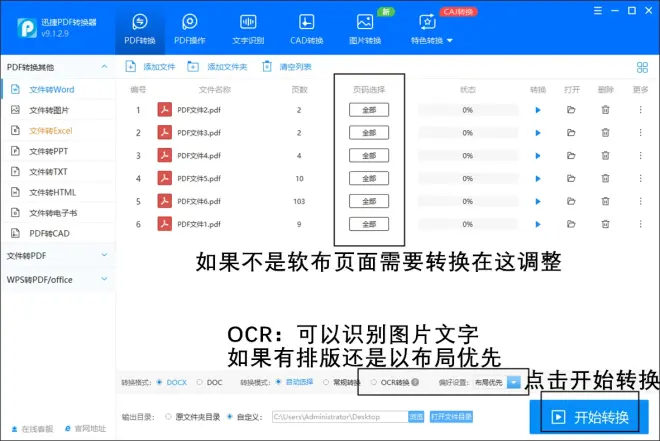This screenshot has height=441, width=660.
Task: Click 清空列表 to clear the list
Action: click(x=287, y=66)
